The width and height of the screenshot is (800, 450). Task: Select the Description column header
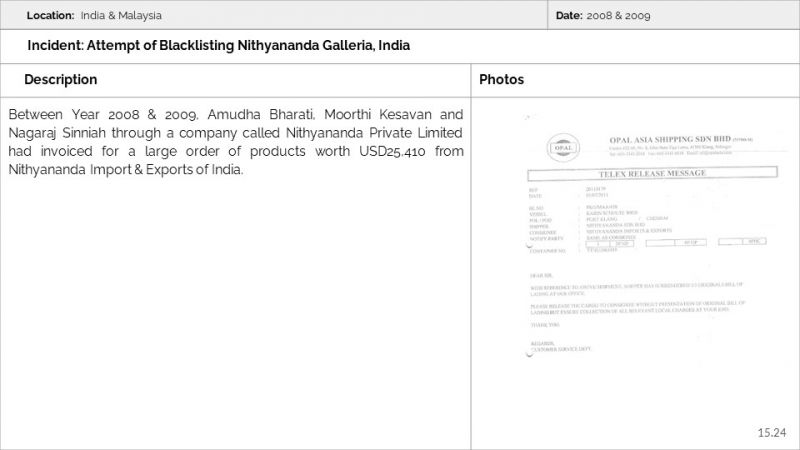[x=61, y=80]
